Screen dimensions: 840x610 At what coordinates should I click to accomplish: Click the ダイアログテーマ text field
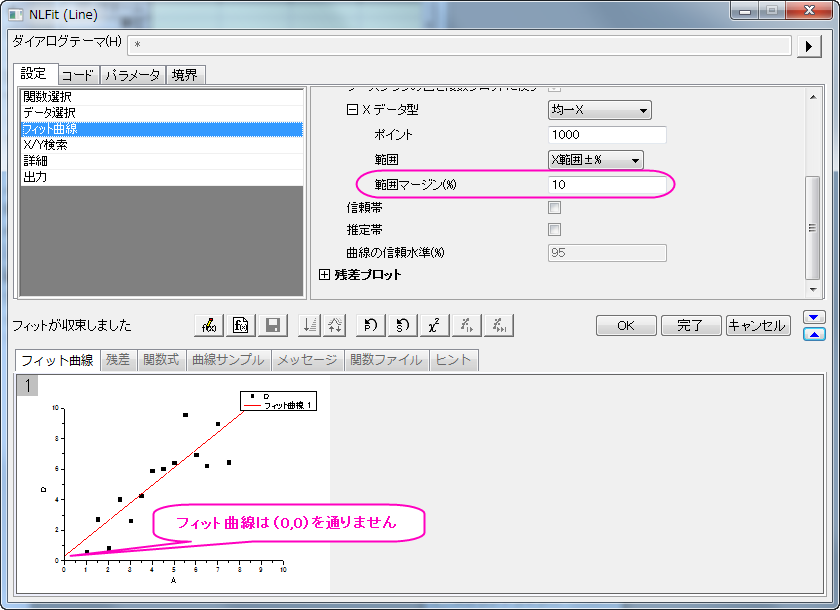click(459, 46)
